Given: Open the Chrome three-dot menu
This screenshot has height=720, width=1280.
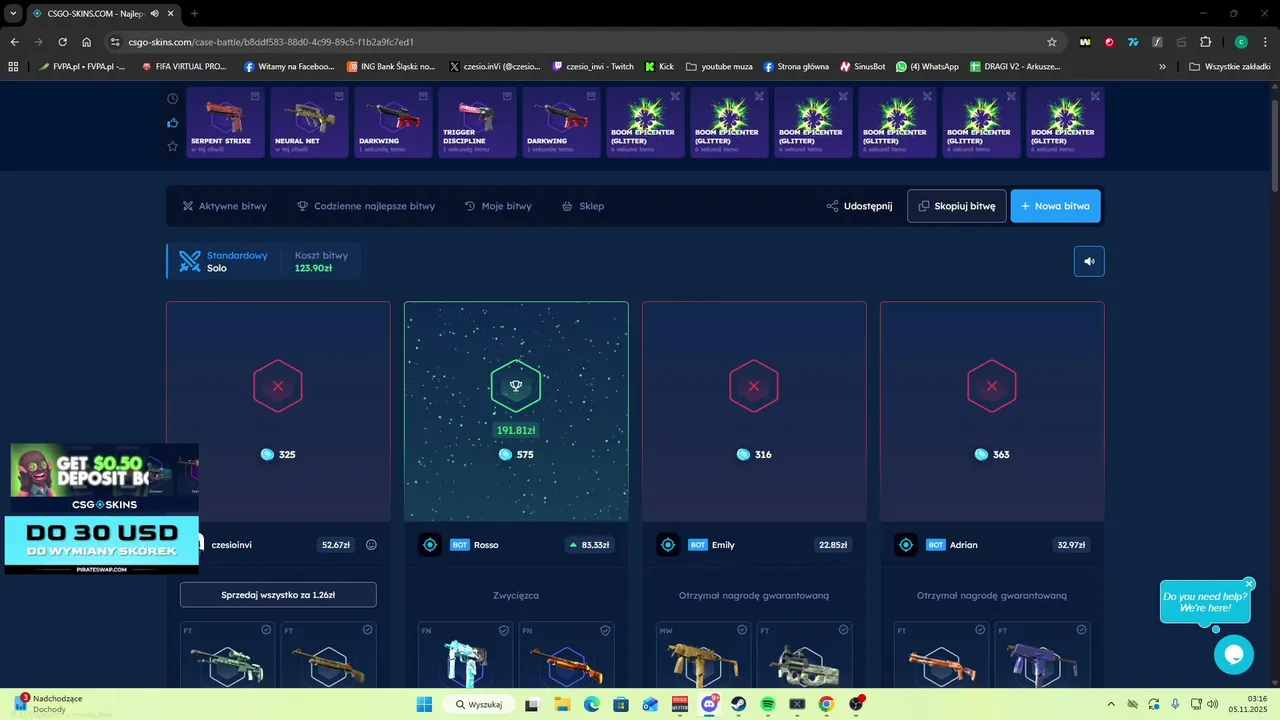Looking at the screenshot, I should pyautogui.click(x=1265, y=42).
